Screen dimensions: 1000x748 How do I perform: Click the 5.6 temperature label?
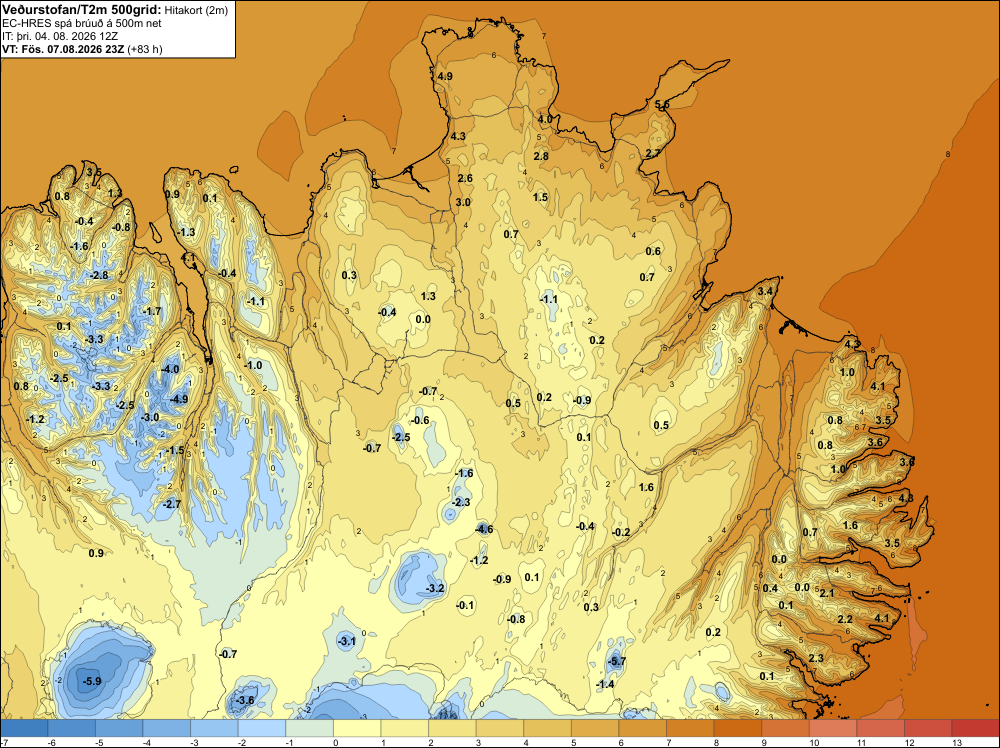click(662, 105)
